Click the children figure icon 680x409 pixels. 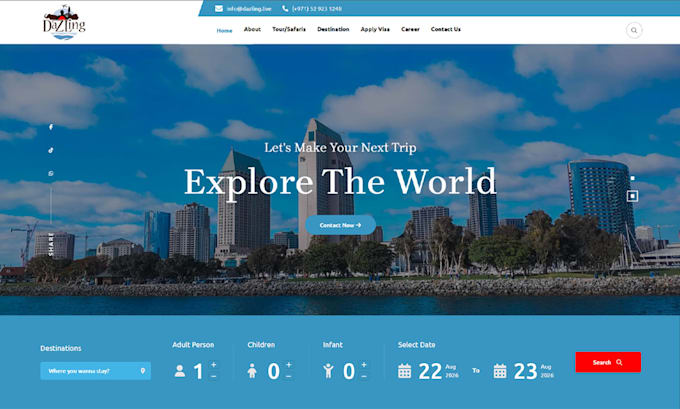252,371
